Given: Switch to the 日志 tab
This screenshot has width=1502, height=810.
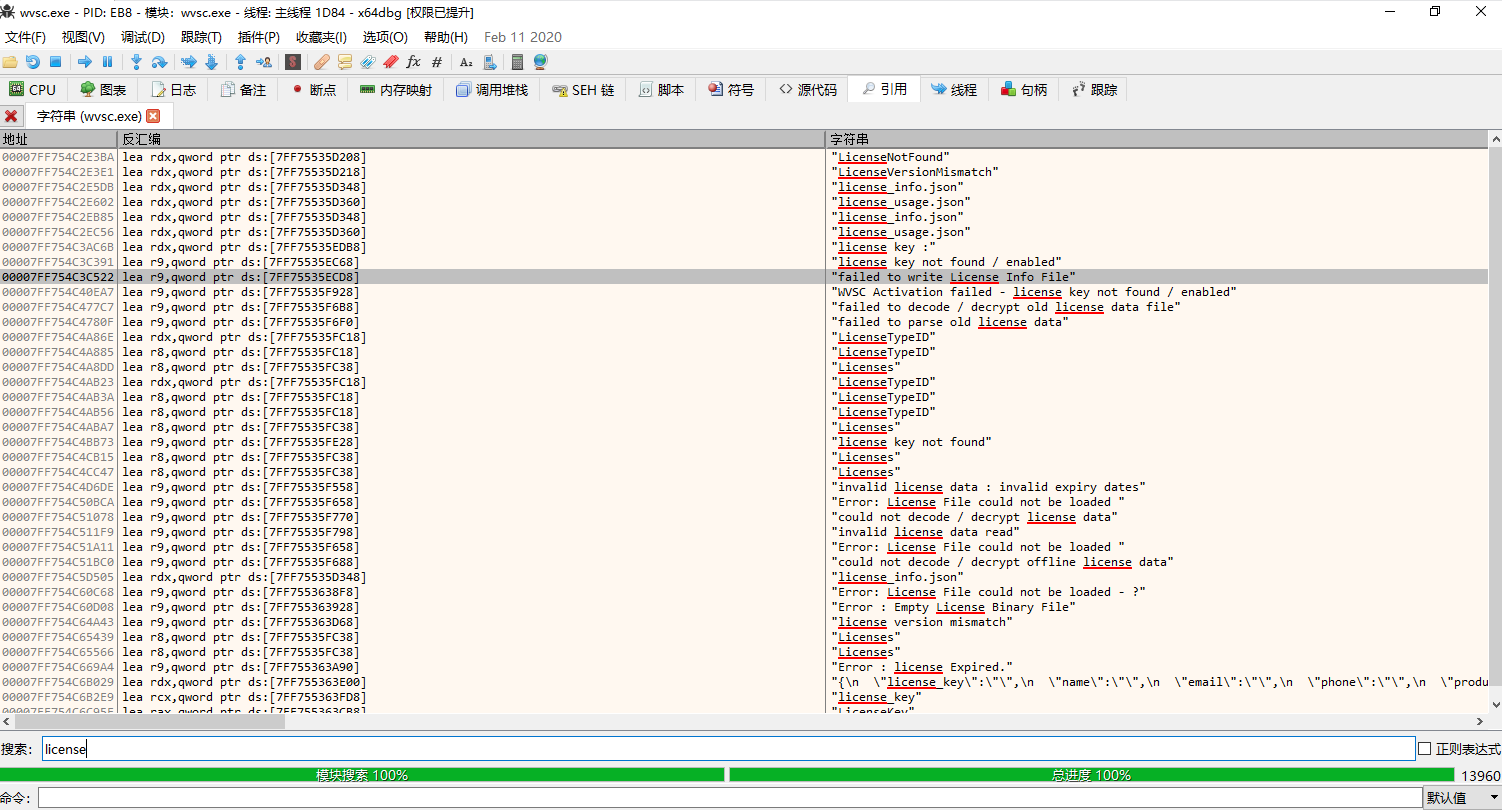Looking at the screenshot, I should coord(173,89).
